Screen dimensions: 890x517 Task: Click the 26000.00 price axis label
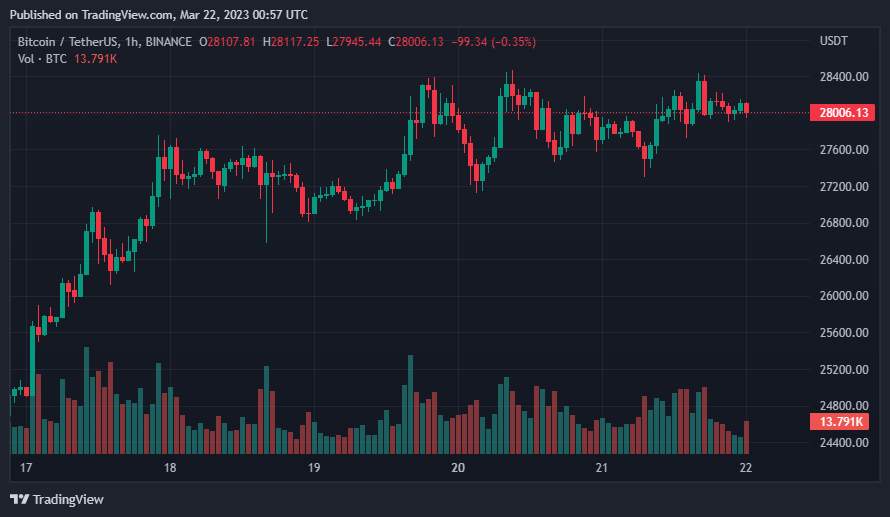(844, 296)
